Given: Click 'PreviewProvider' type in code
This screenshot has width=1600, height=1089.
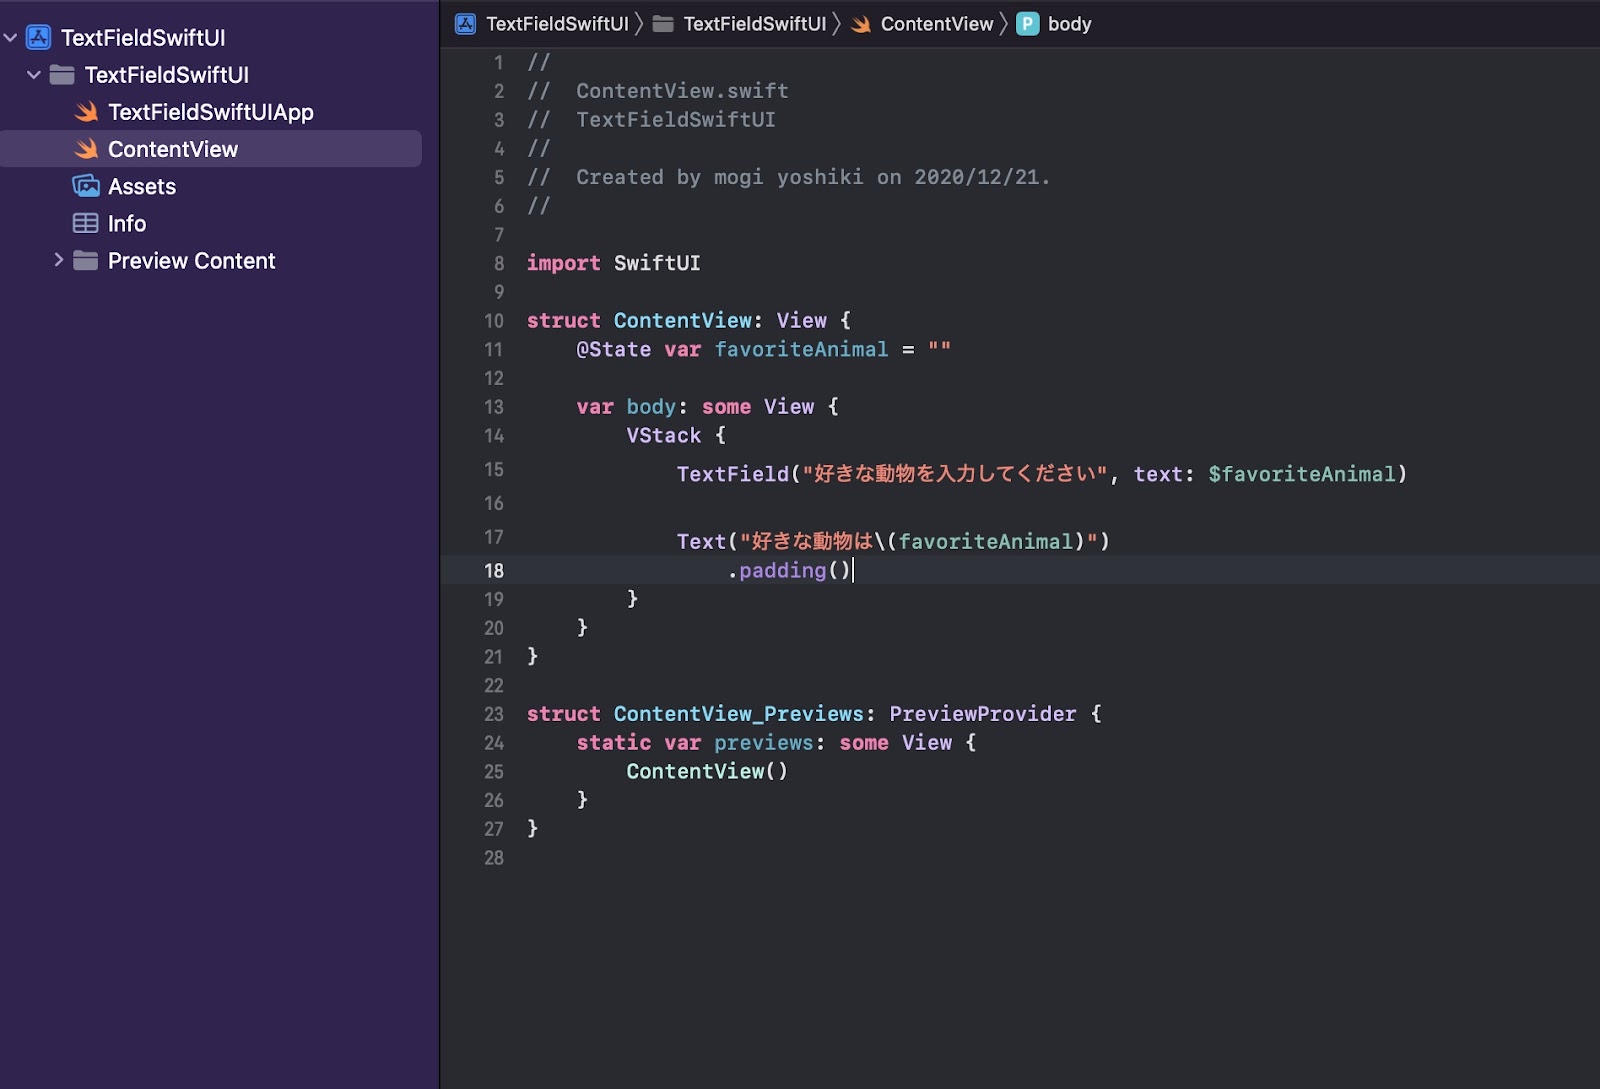Looking at the screenshot, I should pyautogui.click(x=983, y=714).
